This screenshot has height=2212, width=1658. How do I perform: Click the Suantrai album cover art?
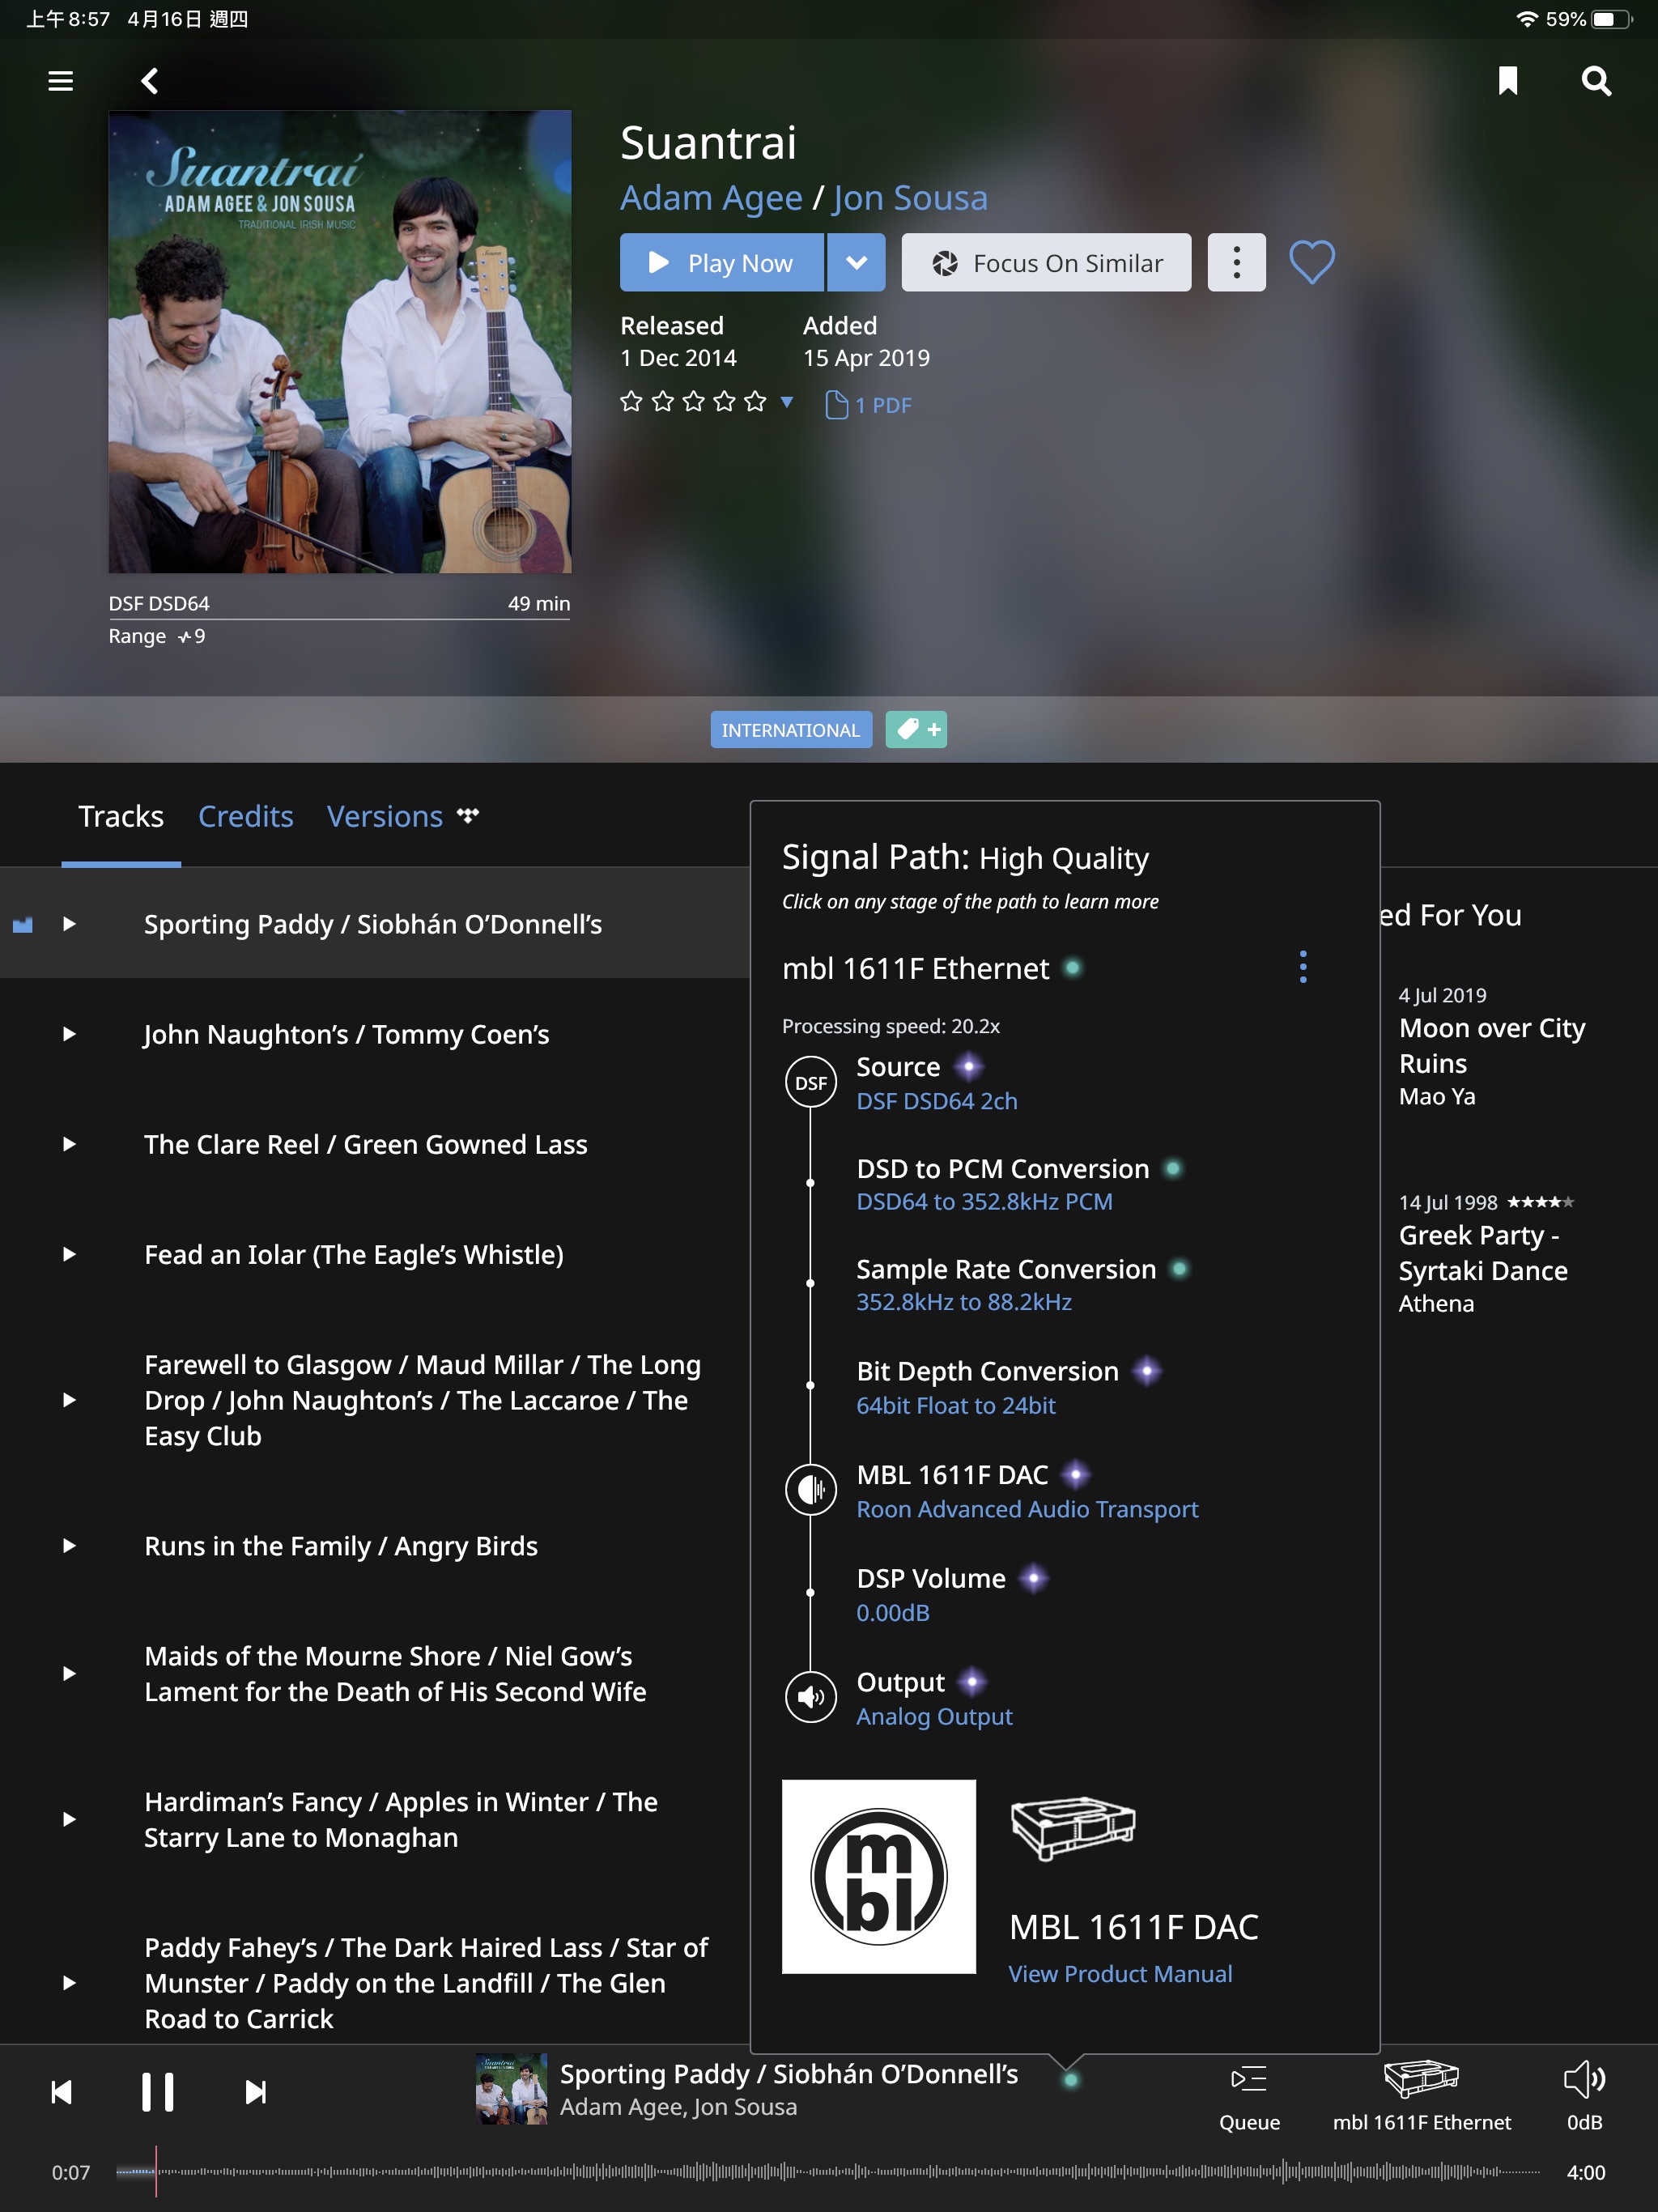point(340,342)
